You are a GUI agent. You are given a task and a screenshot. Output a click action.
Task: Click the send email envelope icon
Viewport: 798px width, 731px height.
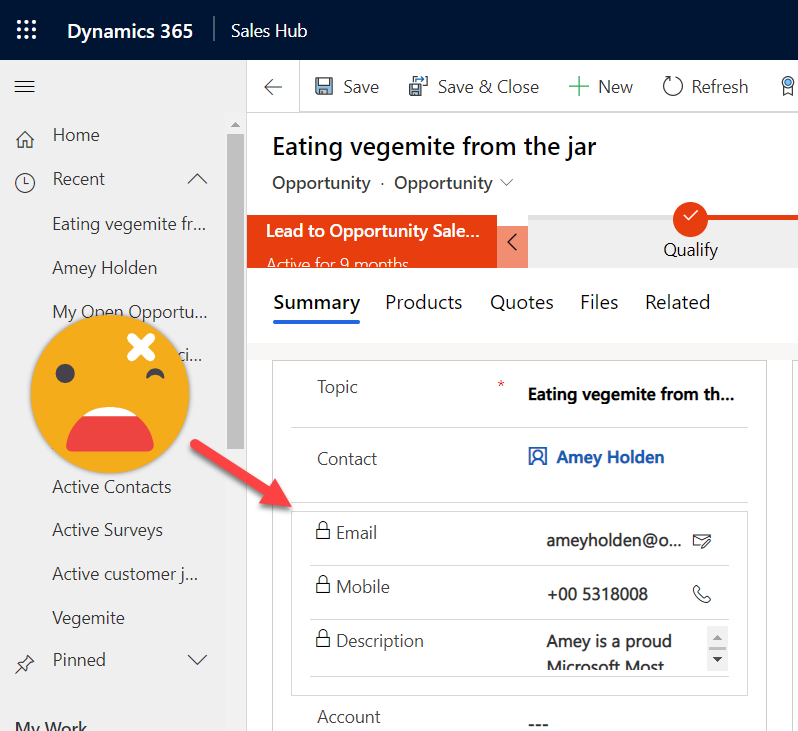pyautogui.click(x=702, y=541)
